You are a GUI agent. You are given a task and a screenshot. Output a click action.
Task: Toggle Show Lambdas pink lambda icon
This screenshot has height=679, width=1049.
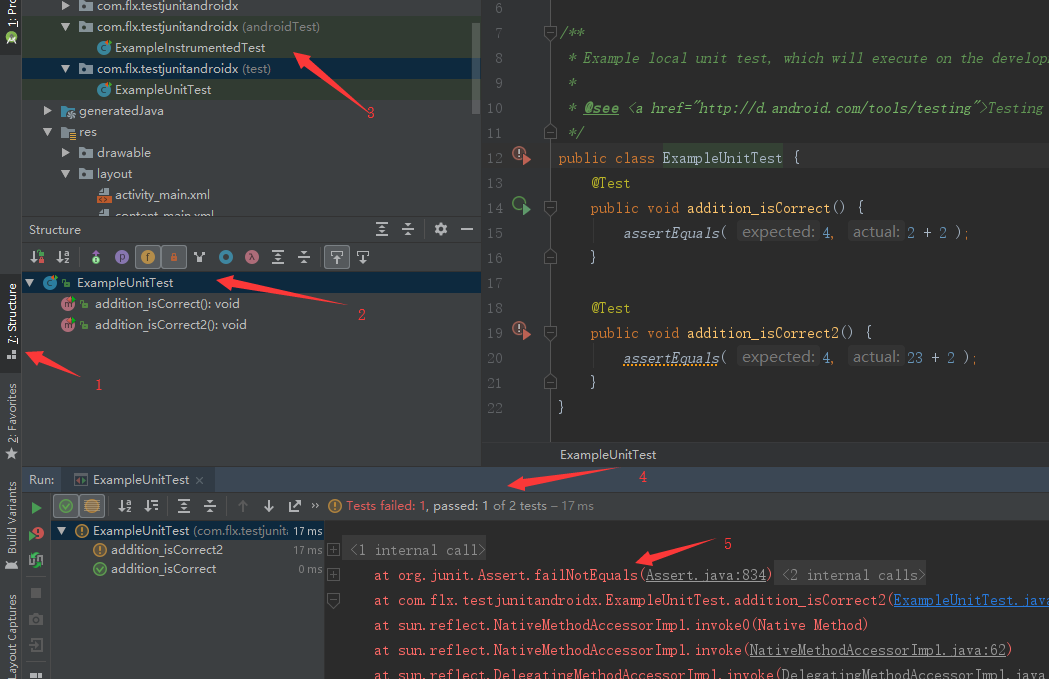click(x=252, y=257)
